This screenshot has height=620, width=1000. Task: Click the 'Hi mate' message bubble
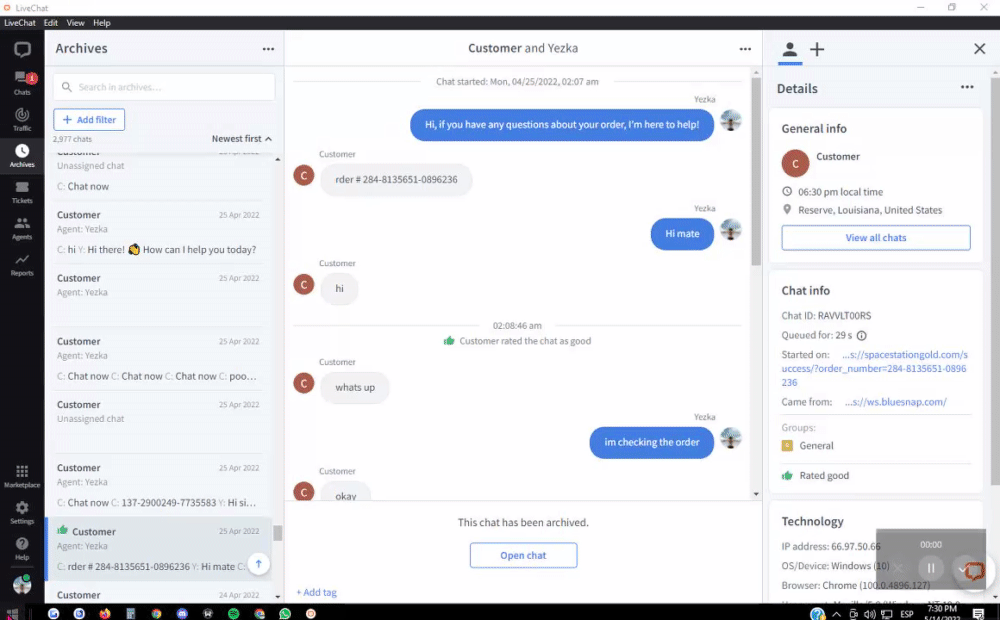pyautogui.click(x=682, y=234)
